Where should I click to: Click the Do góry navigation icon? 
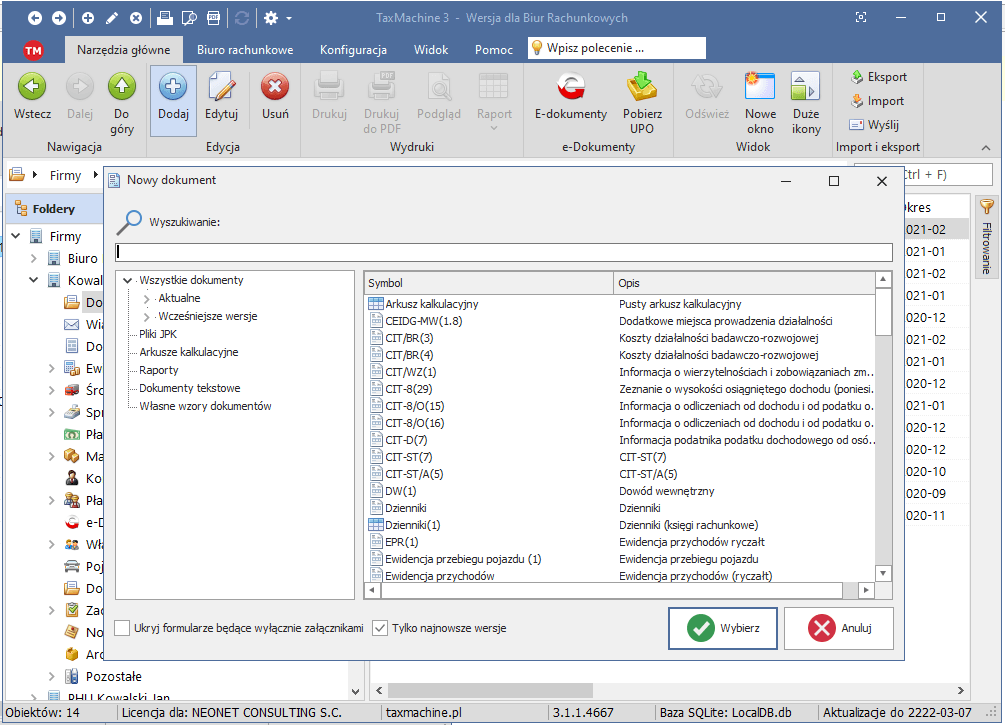[x=122, y=88]
